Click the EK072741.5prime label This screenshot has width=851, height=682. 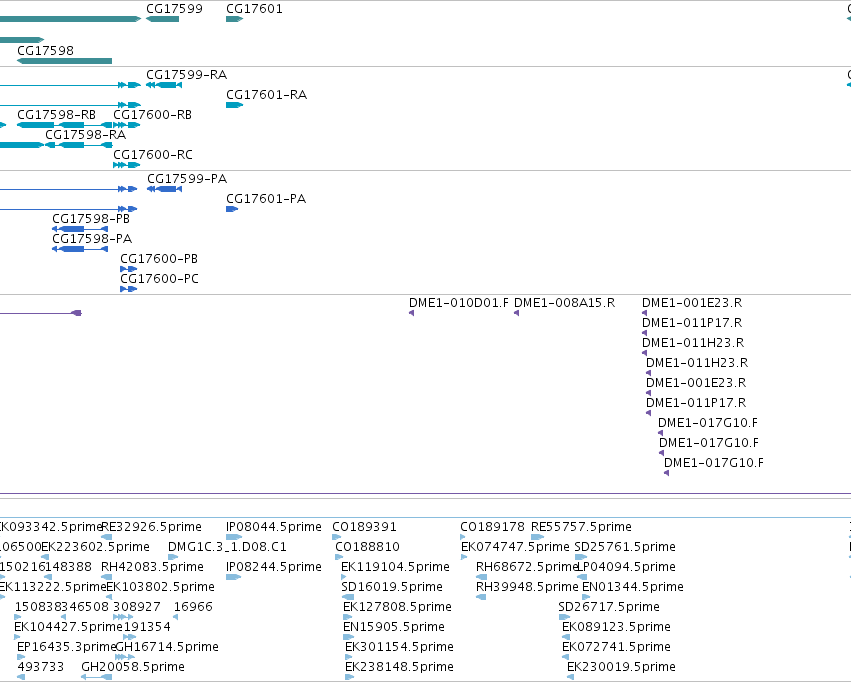click(617, 647)
